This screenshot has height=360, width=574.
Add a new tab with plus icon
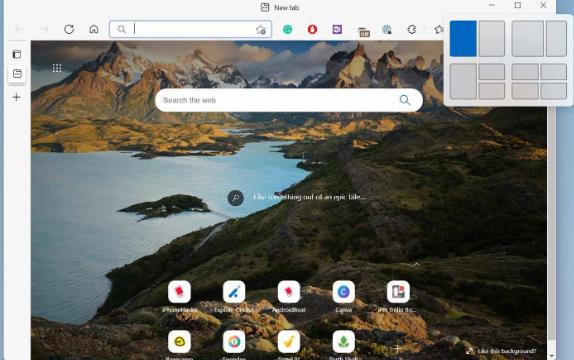click(16, 97)
